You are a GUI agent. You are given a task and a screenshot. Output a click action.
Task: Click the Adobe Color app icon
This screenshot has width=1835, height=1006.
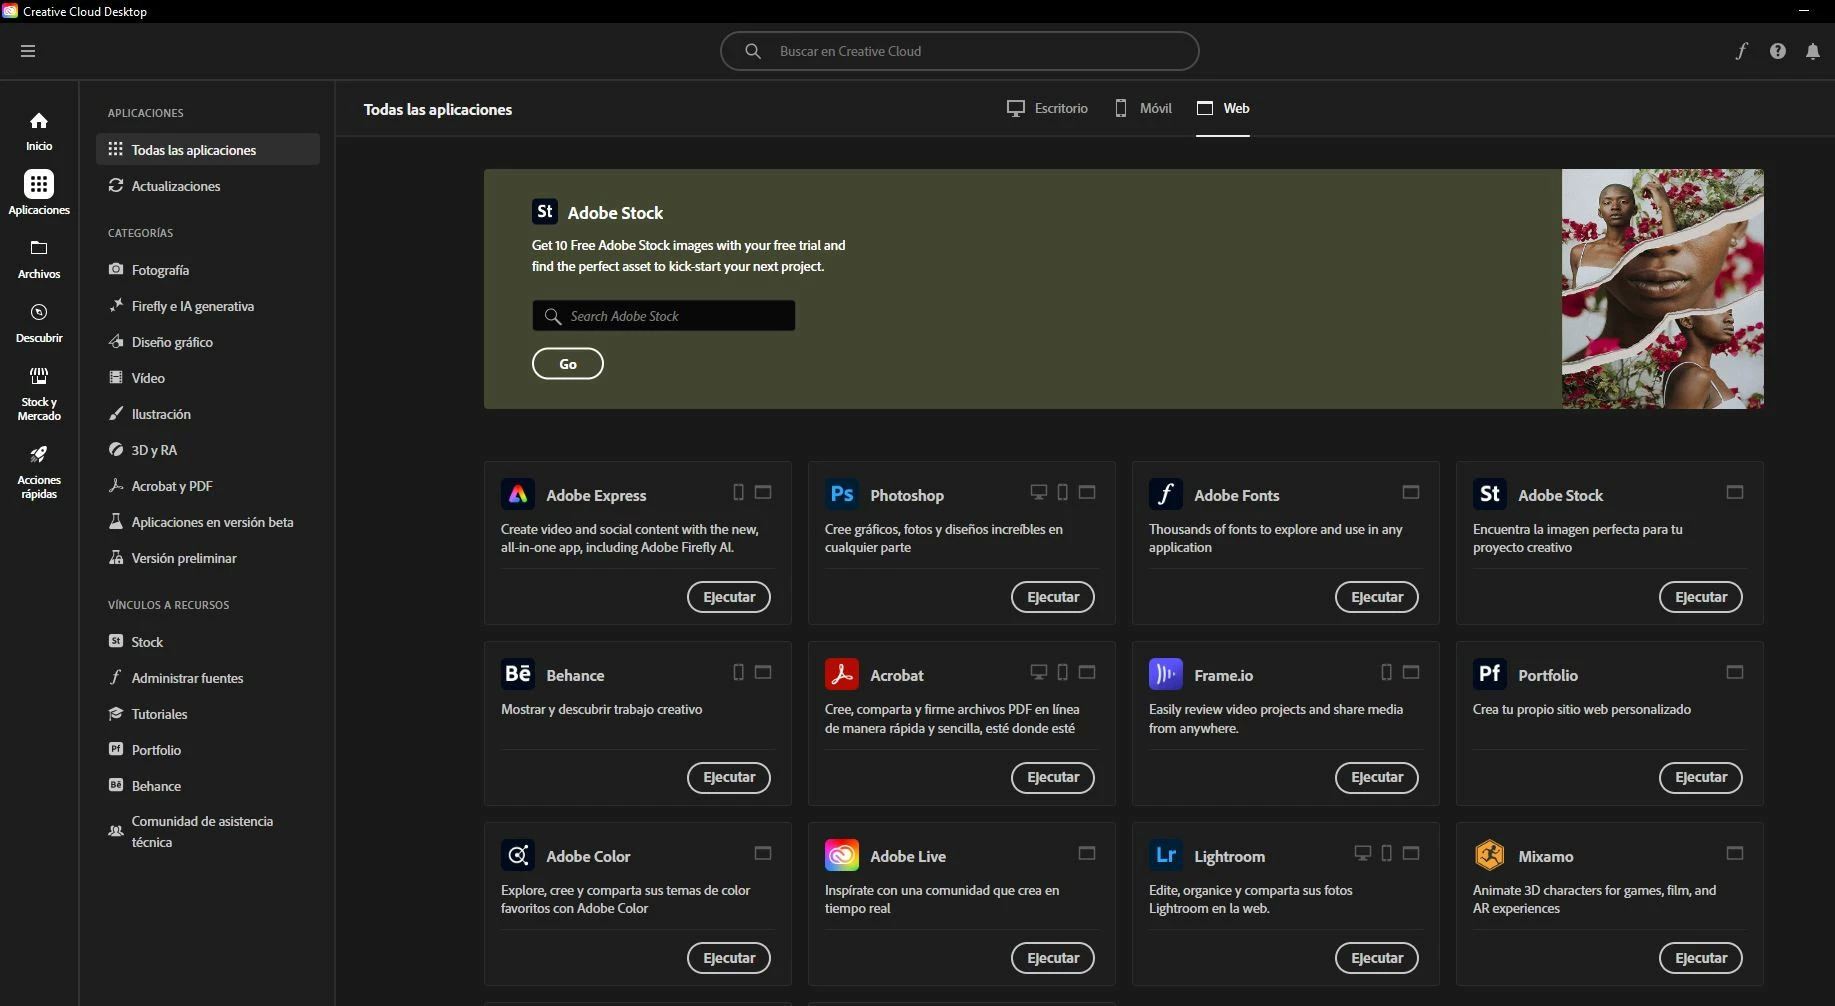coord(518,855)
